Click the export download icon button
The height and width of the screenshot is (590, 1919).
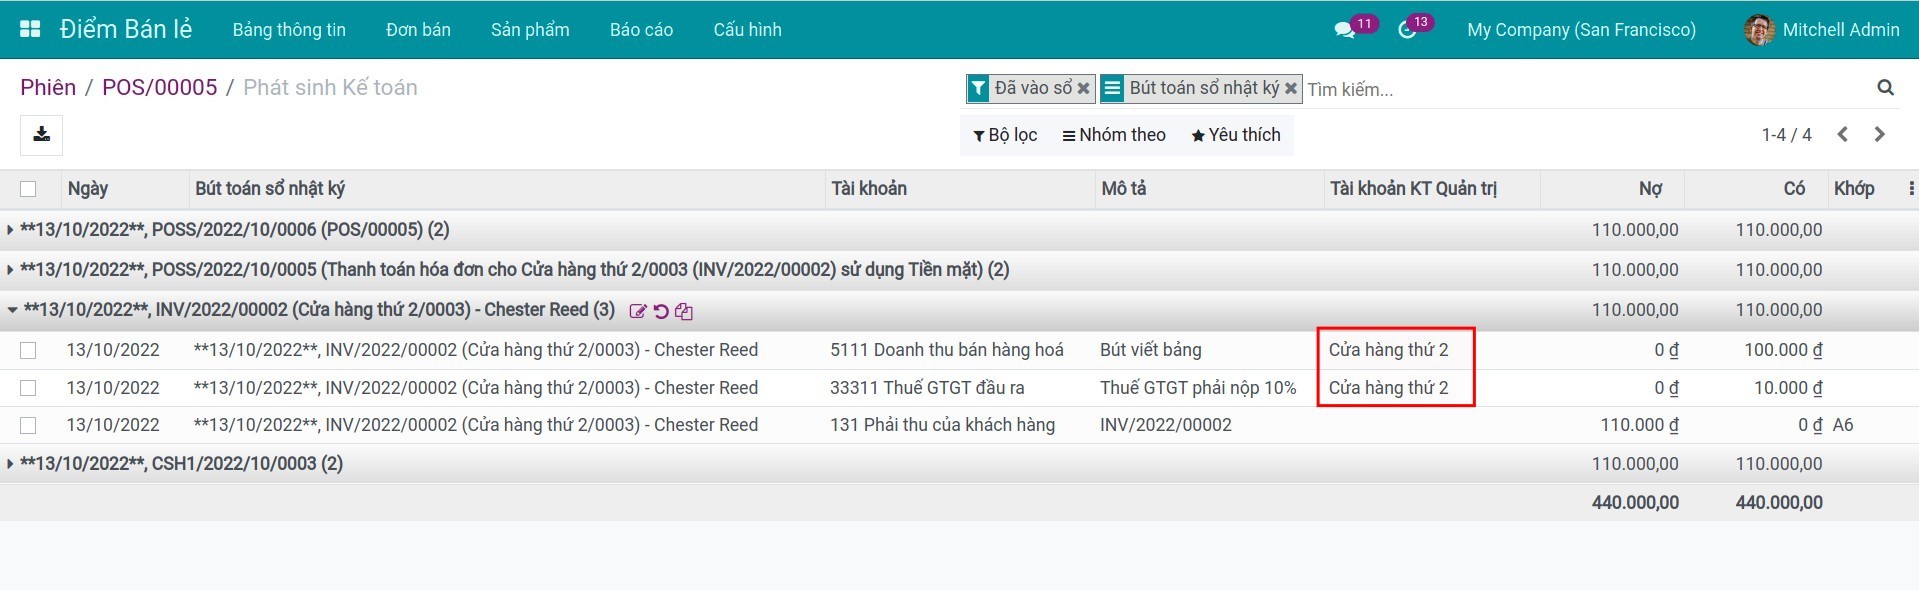pyautogui.click(x=41, y=135)
